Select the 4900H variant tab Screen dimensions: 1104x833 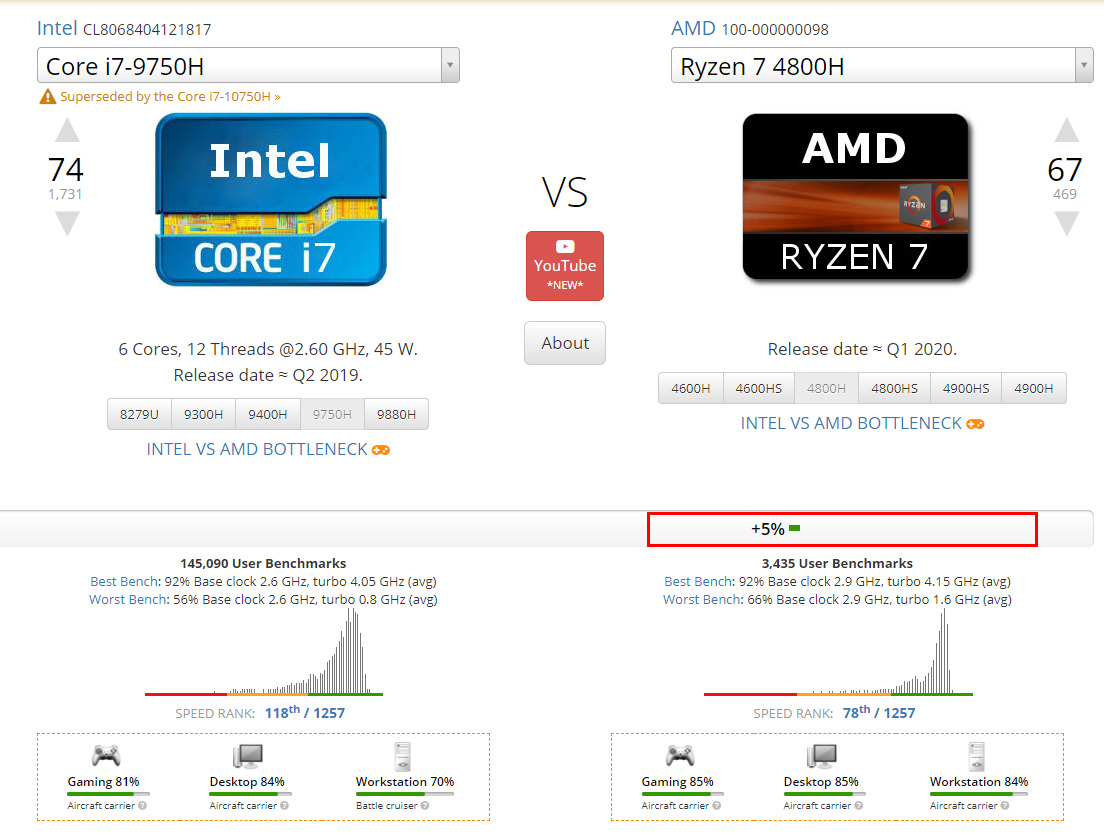click(1034, 388)
